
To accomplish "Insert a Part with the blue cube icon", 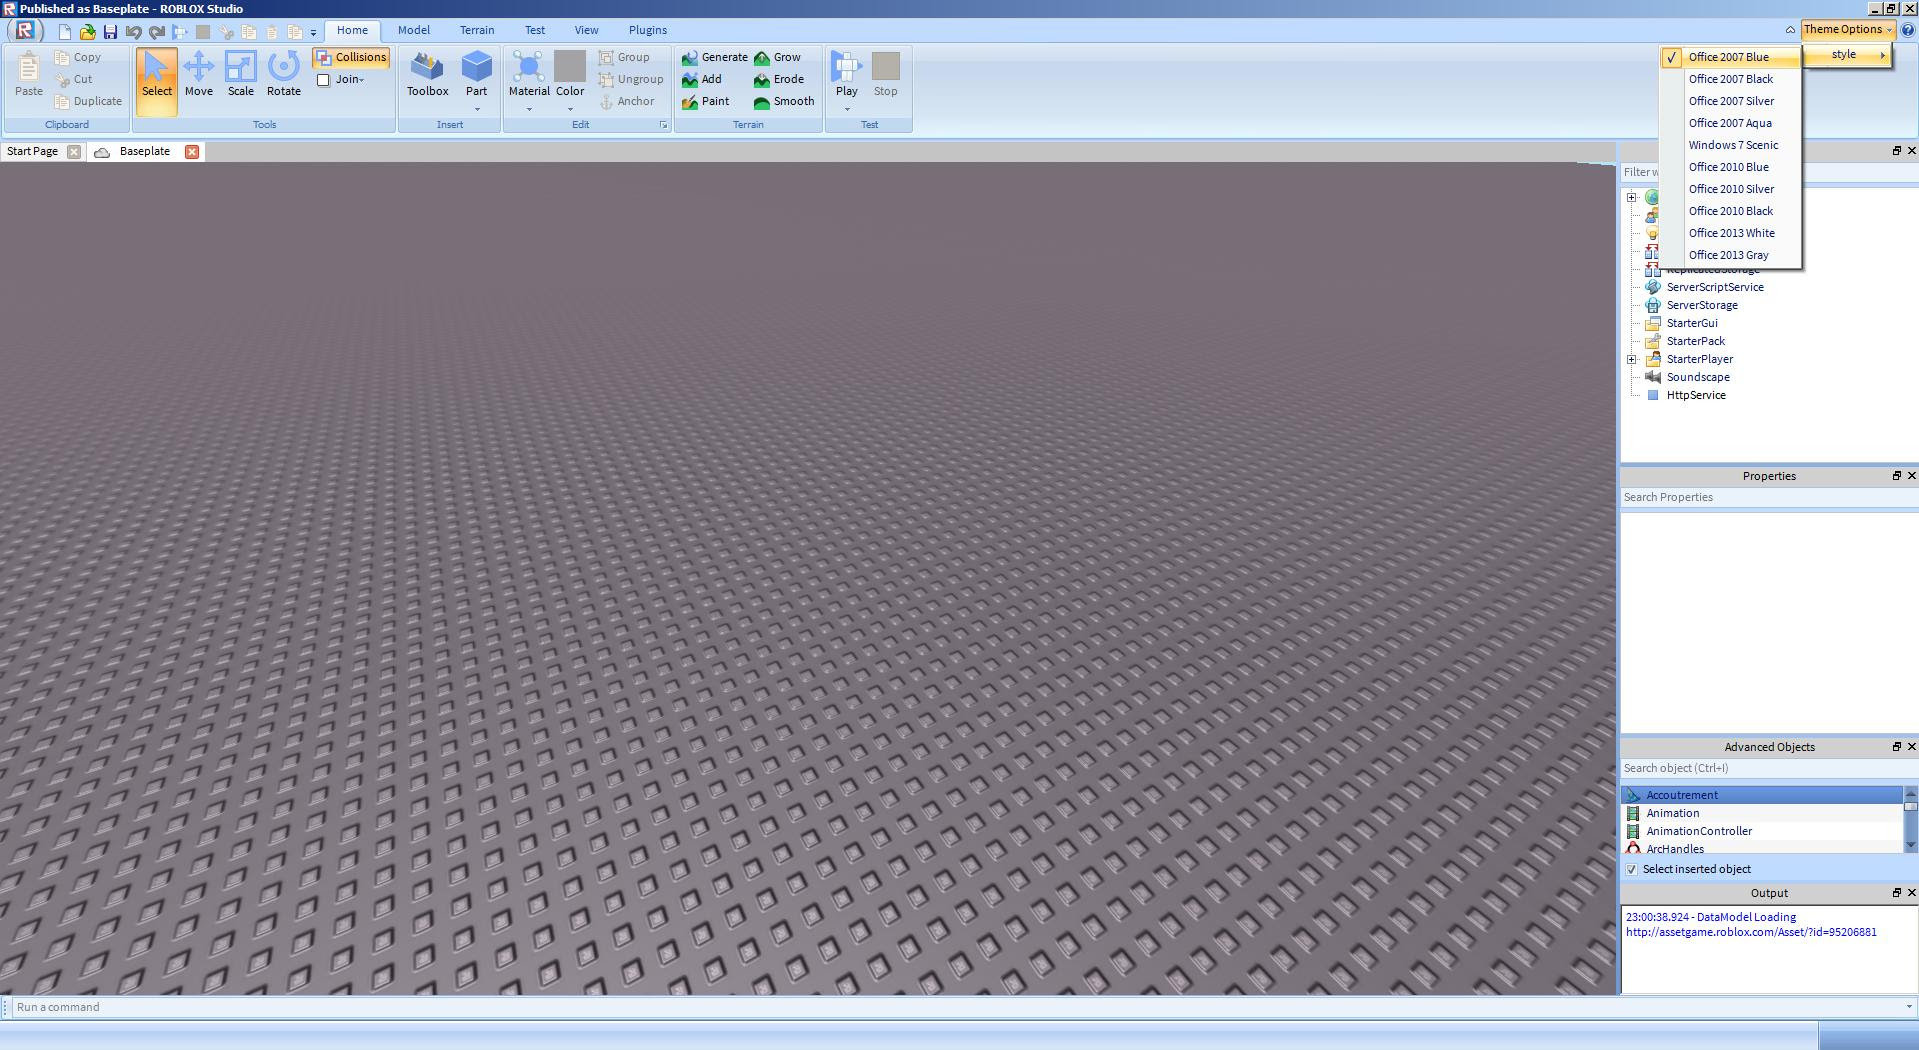I will [x=477, y=67].
